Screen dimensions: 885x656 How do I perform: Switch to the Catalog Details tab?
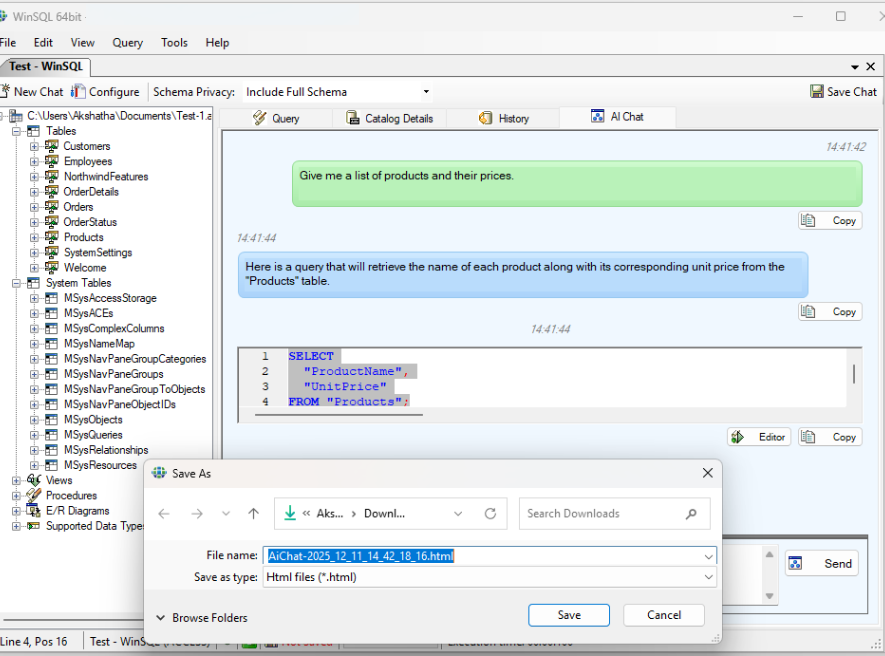pyautogui.click(x=390, y=118)
